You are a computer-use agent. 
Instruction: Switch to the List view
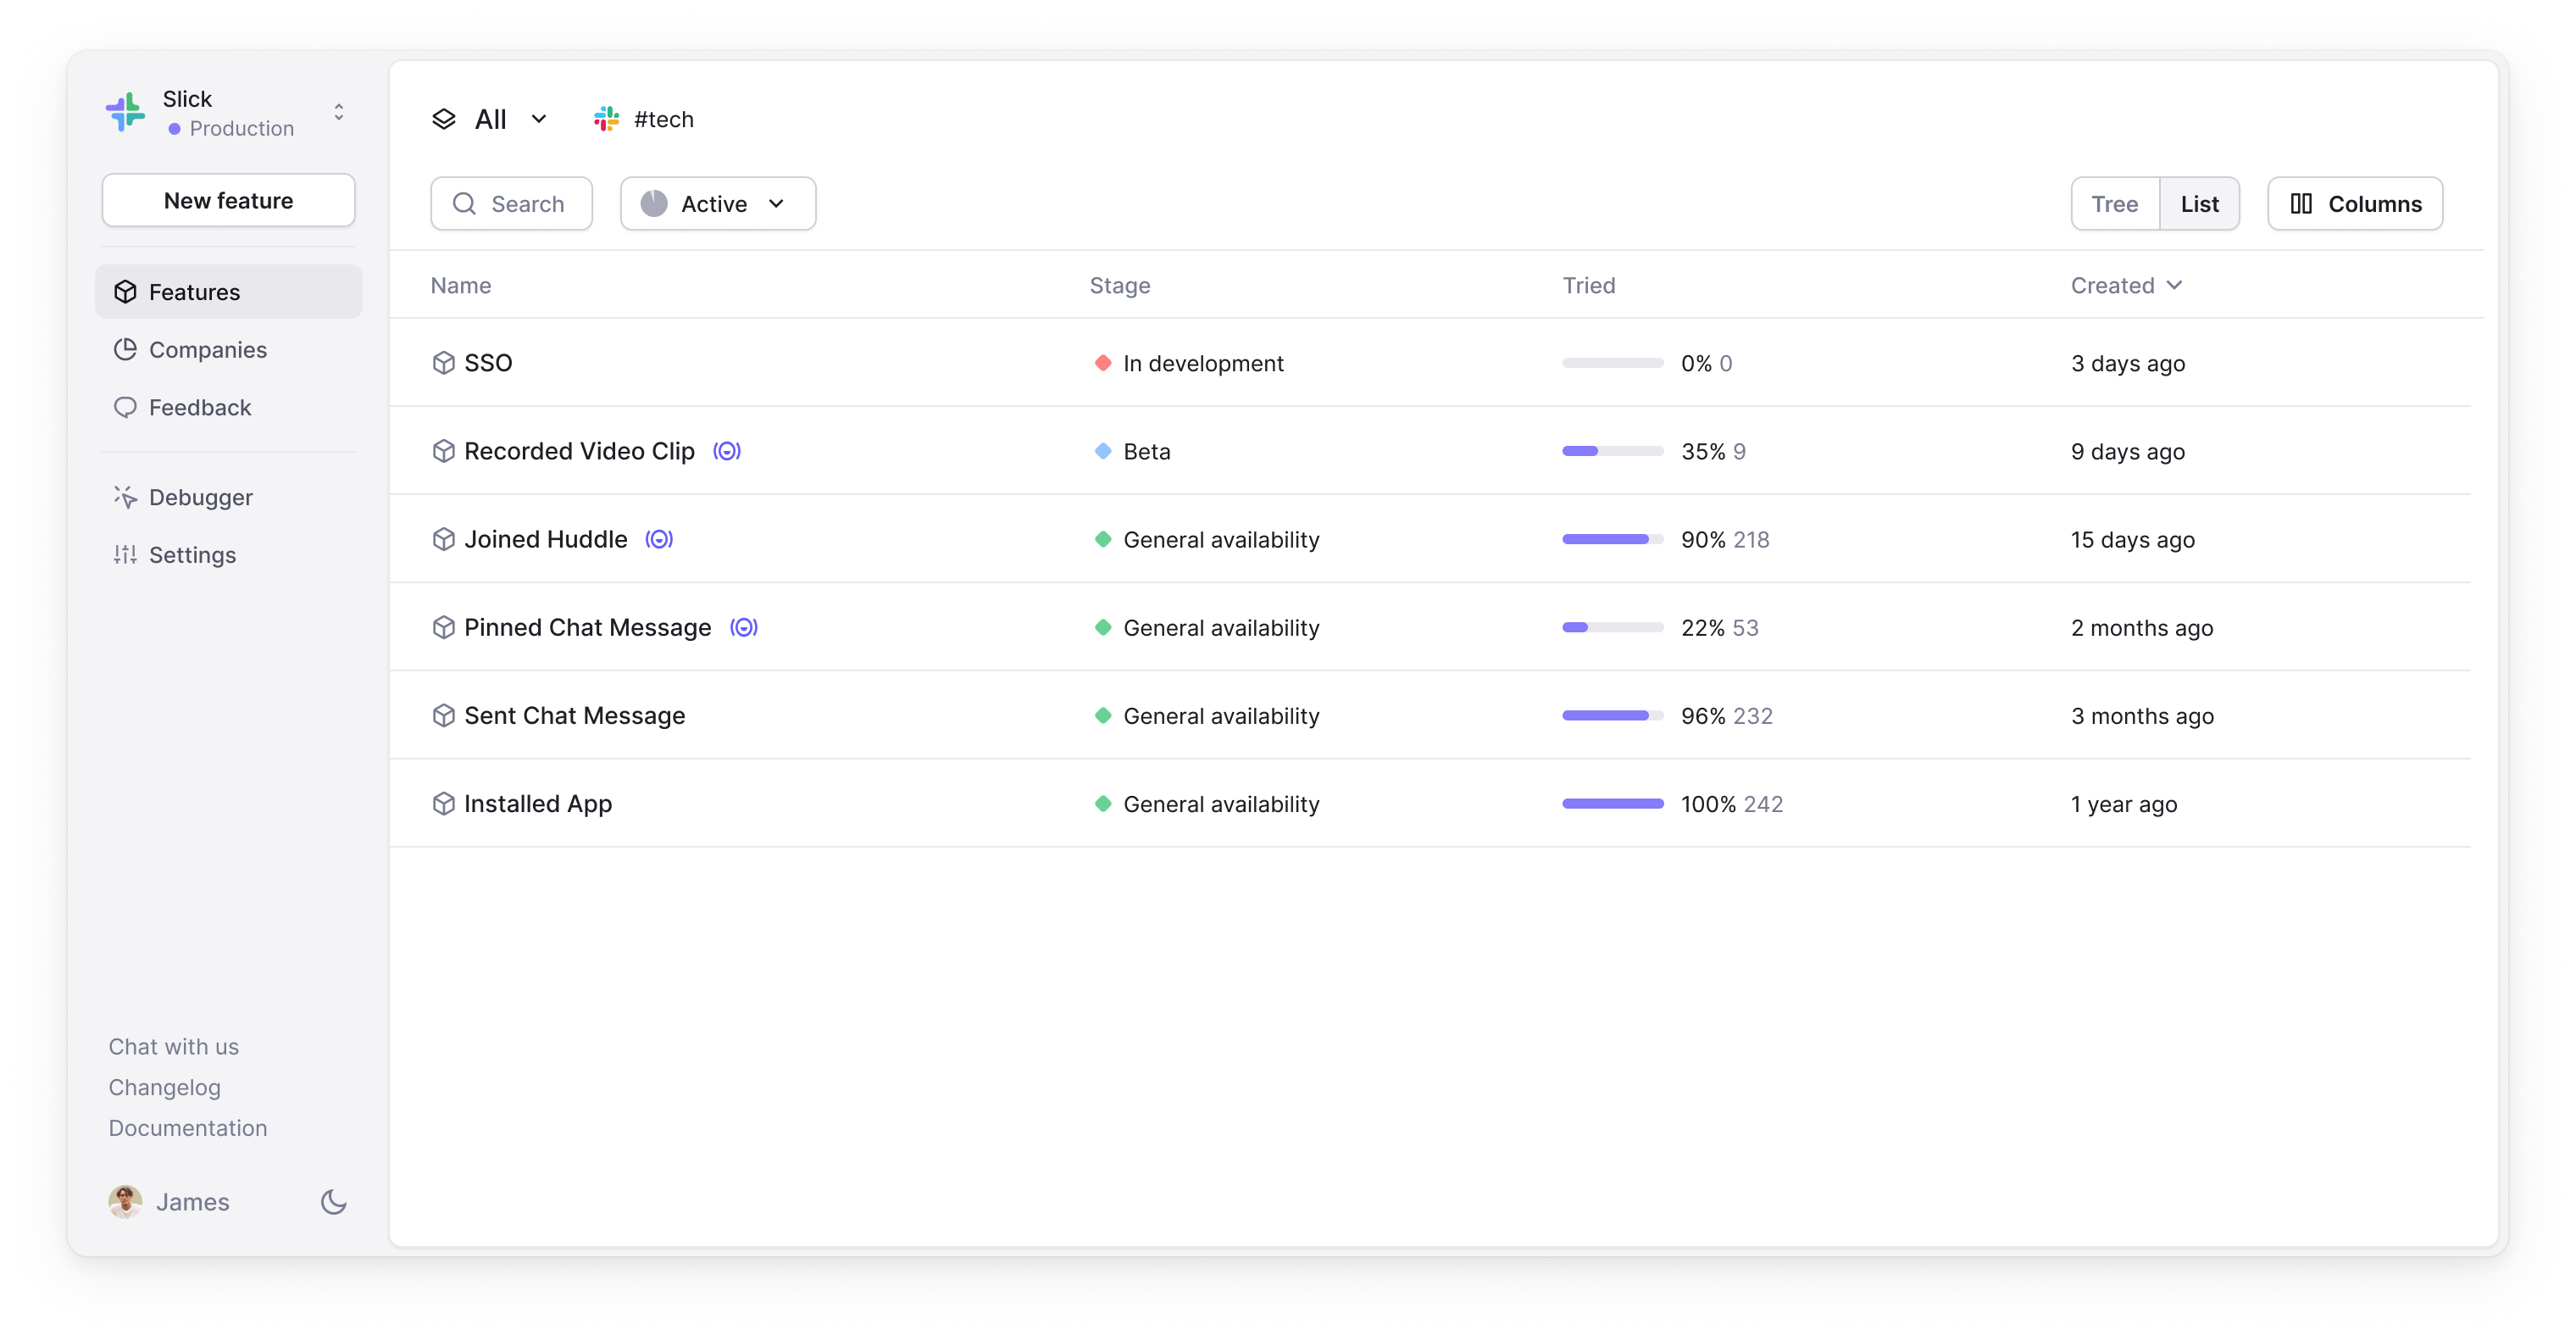point(2199,204)
